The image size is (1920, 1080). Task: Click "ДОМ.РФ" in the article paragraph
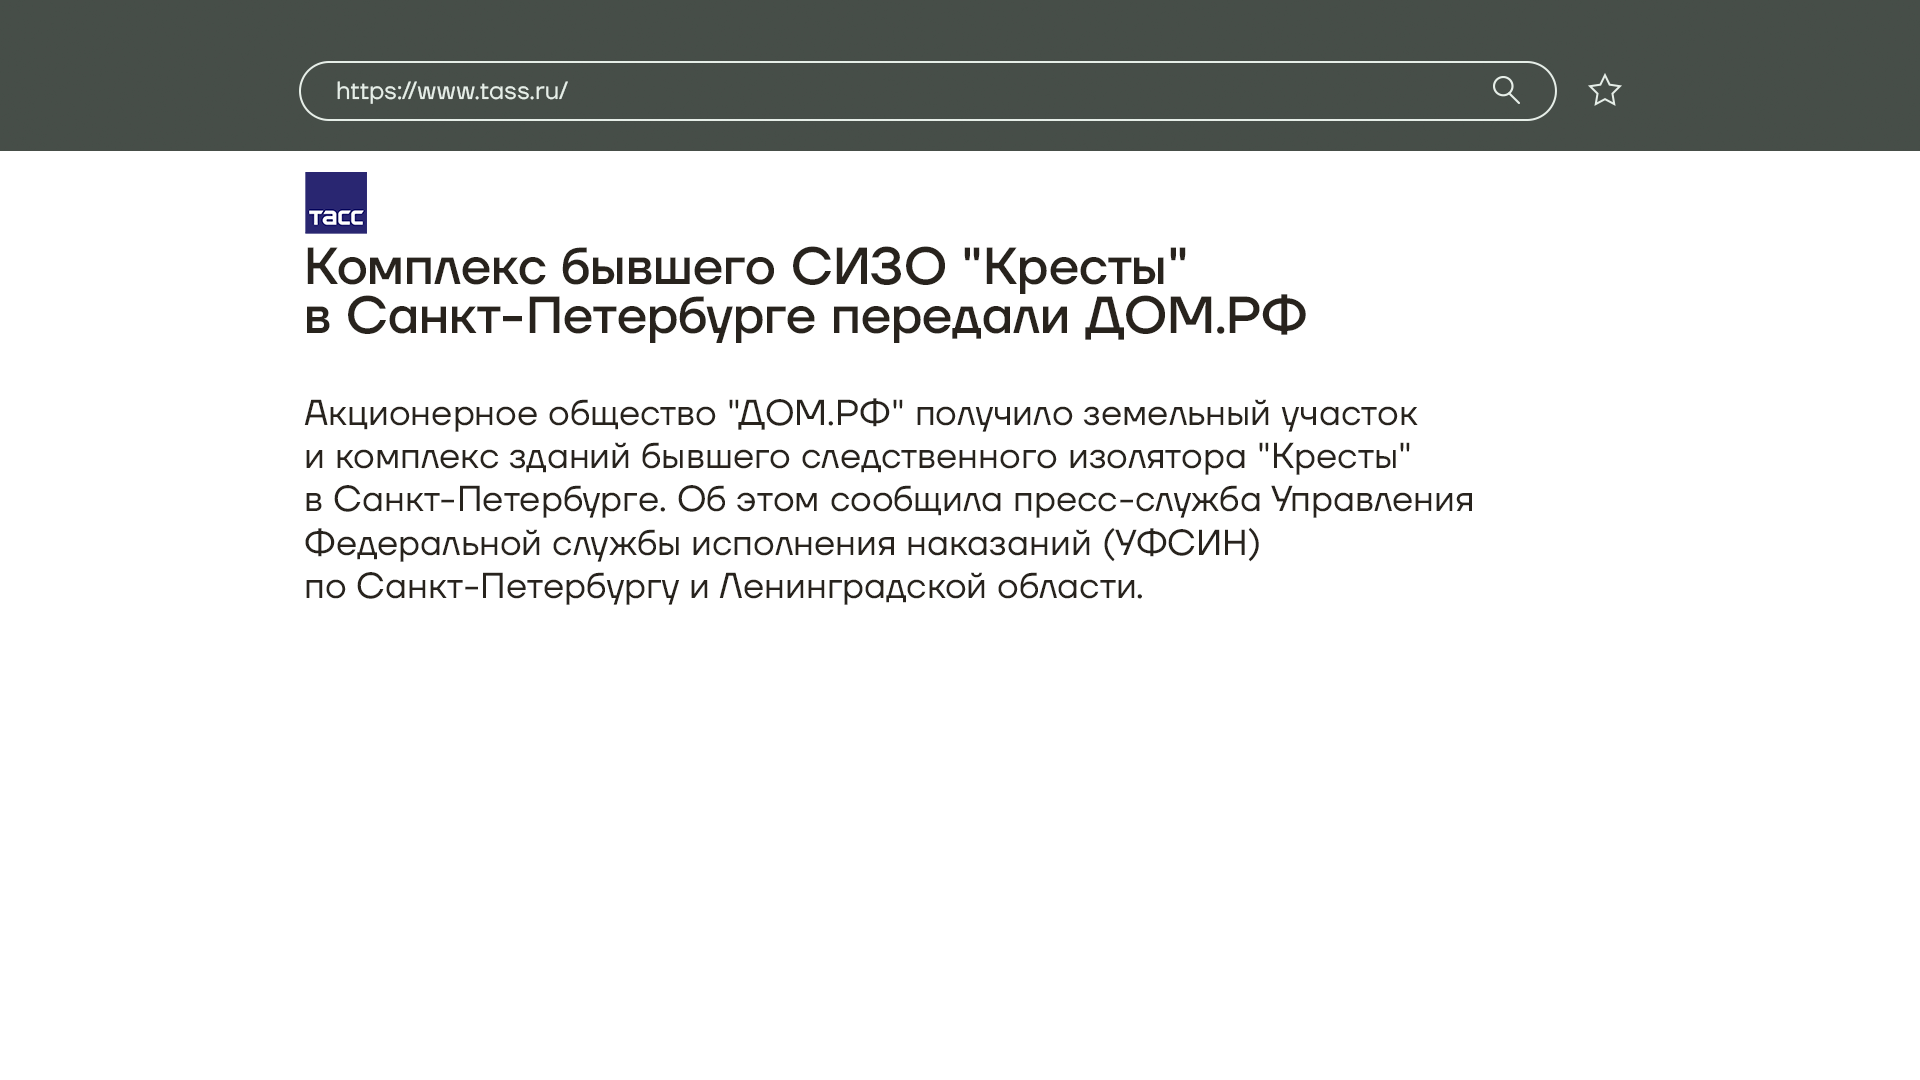coord(814,413)
